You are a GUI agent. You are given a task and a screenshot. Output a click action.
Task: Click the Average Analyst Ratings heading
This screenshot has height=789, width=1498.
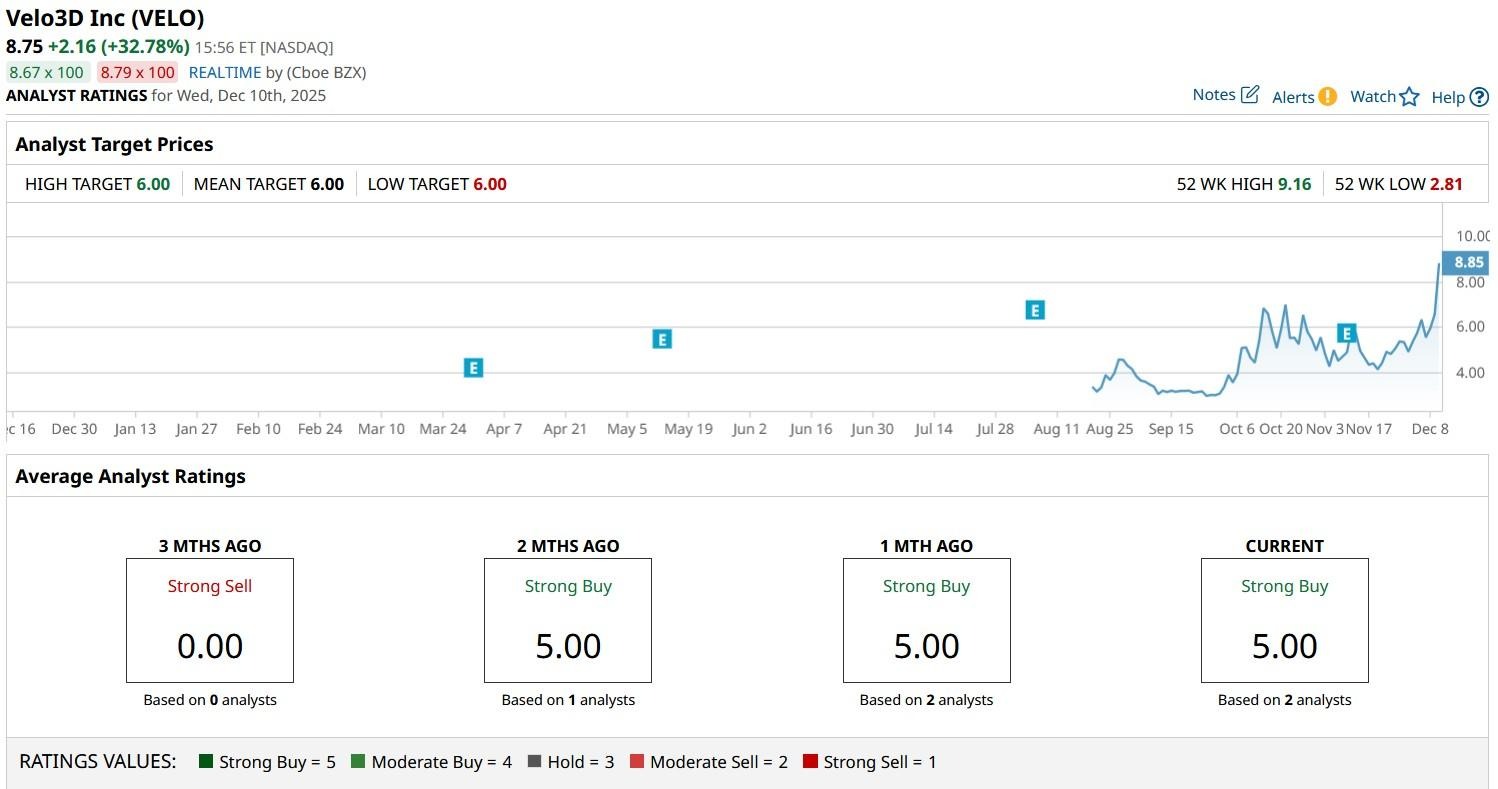[130, 476]
